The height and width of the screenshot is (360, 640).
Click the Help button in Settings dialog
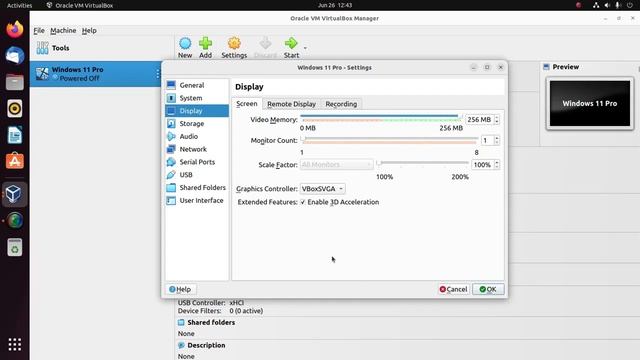(180, 289)
